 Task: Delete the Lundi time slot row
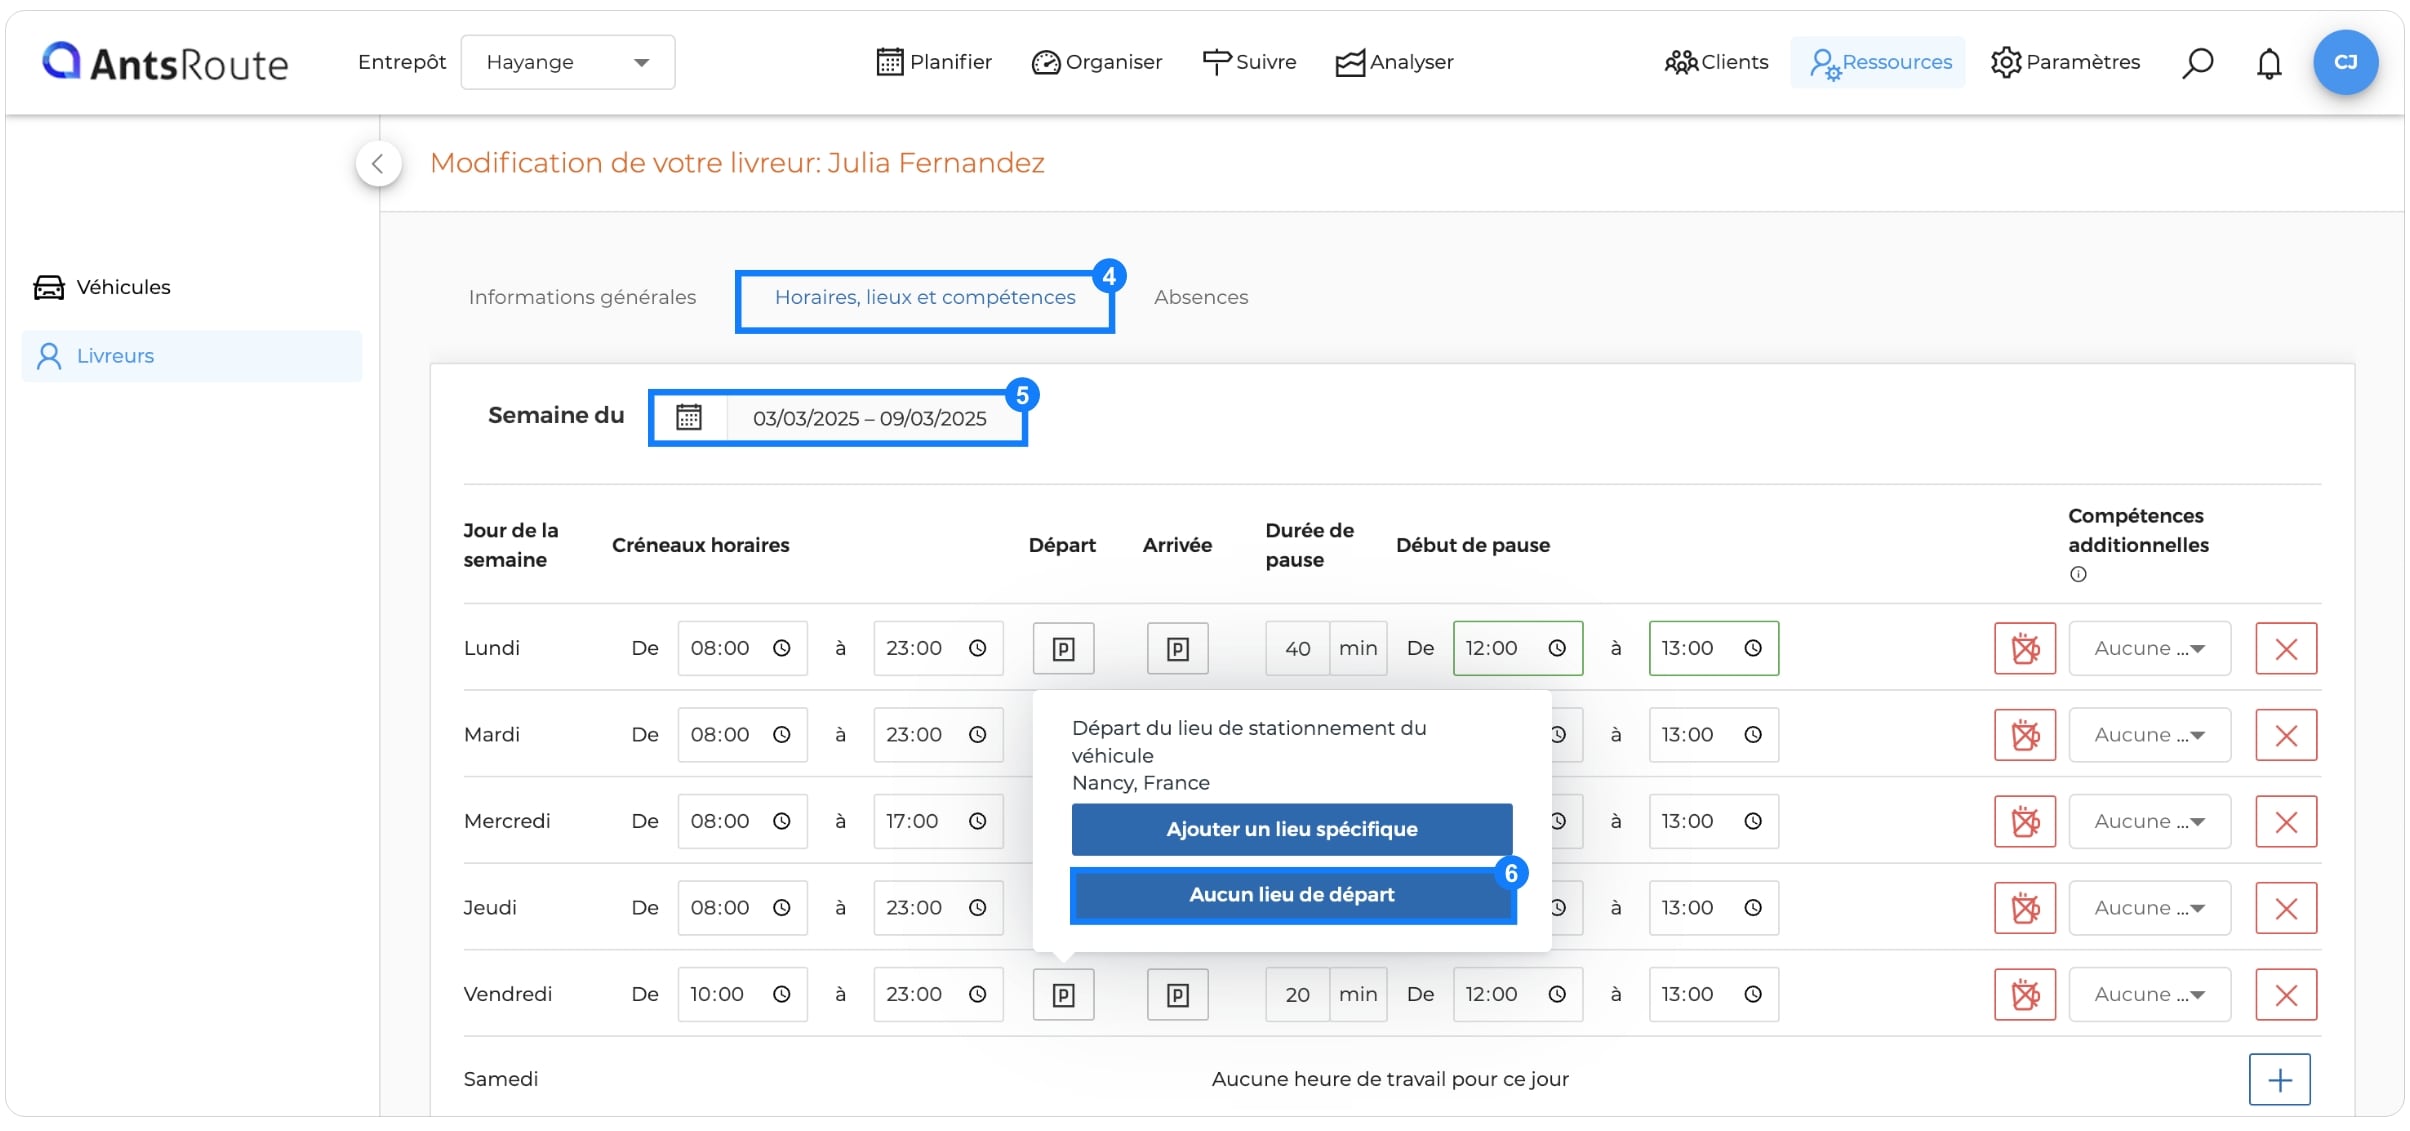coord(2286,649)
